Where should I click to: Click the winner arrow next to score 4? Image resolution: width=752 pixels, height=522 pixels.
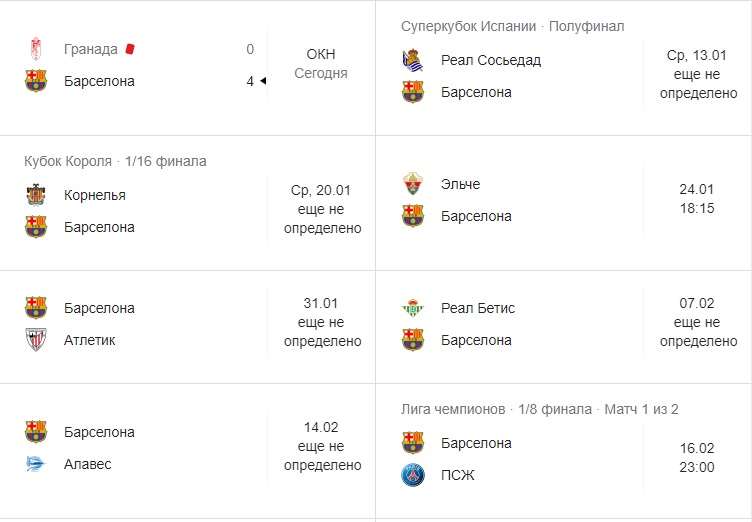(x=262, y=81)
